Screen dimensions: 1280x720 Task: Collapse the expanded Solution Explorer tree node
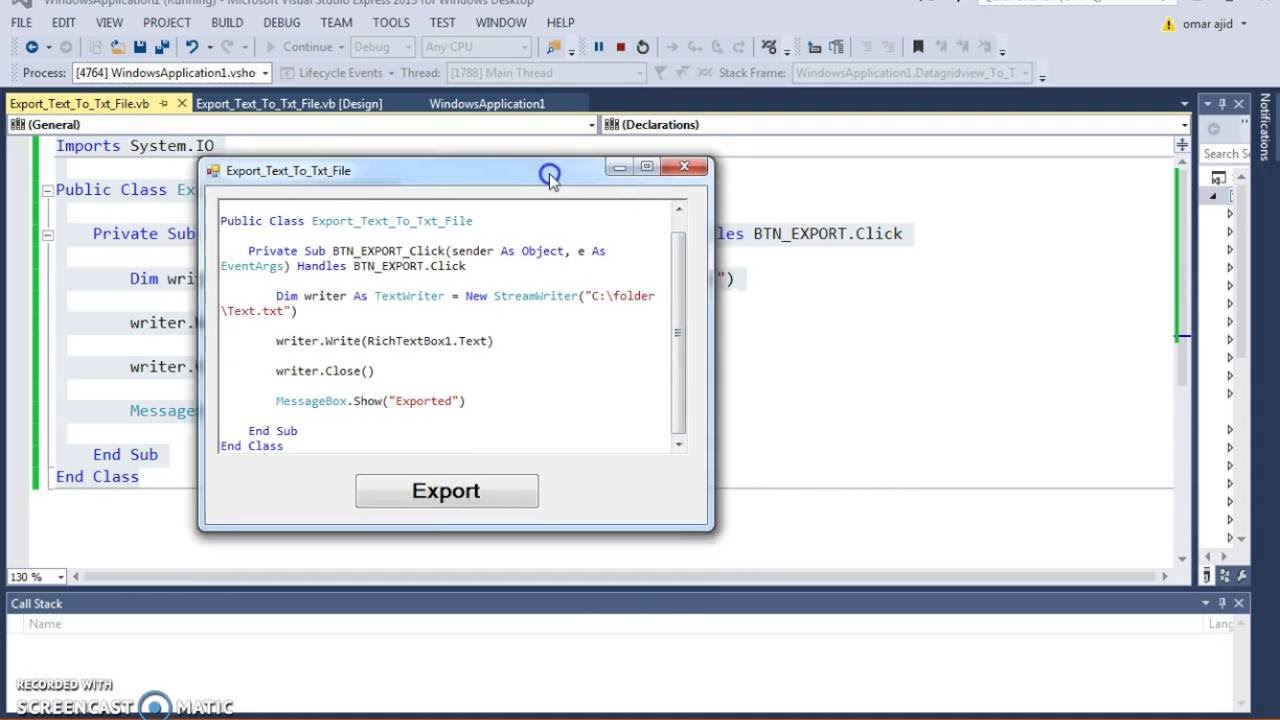point(1213,196)
